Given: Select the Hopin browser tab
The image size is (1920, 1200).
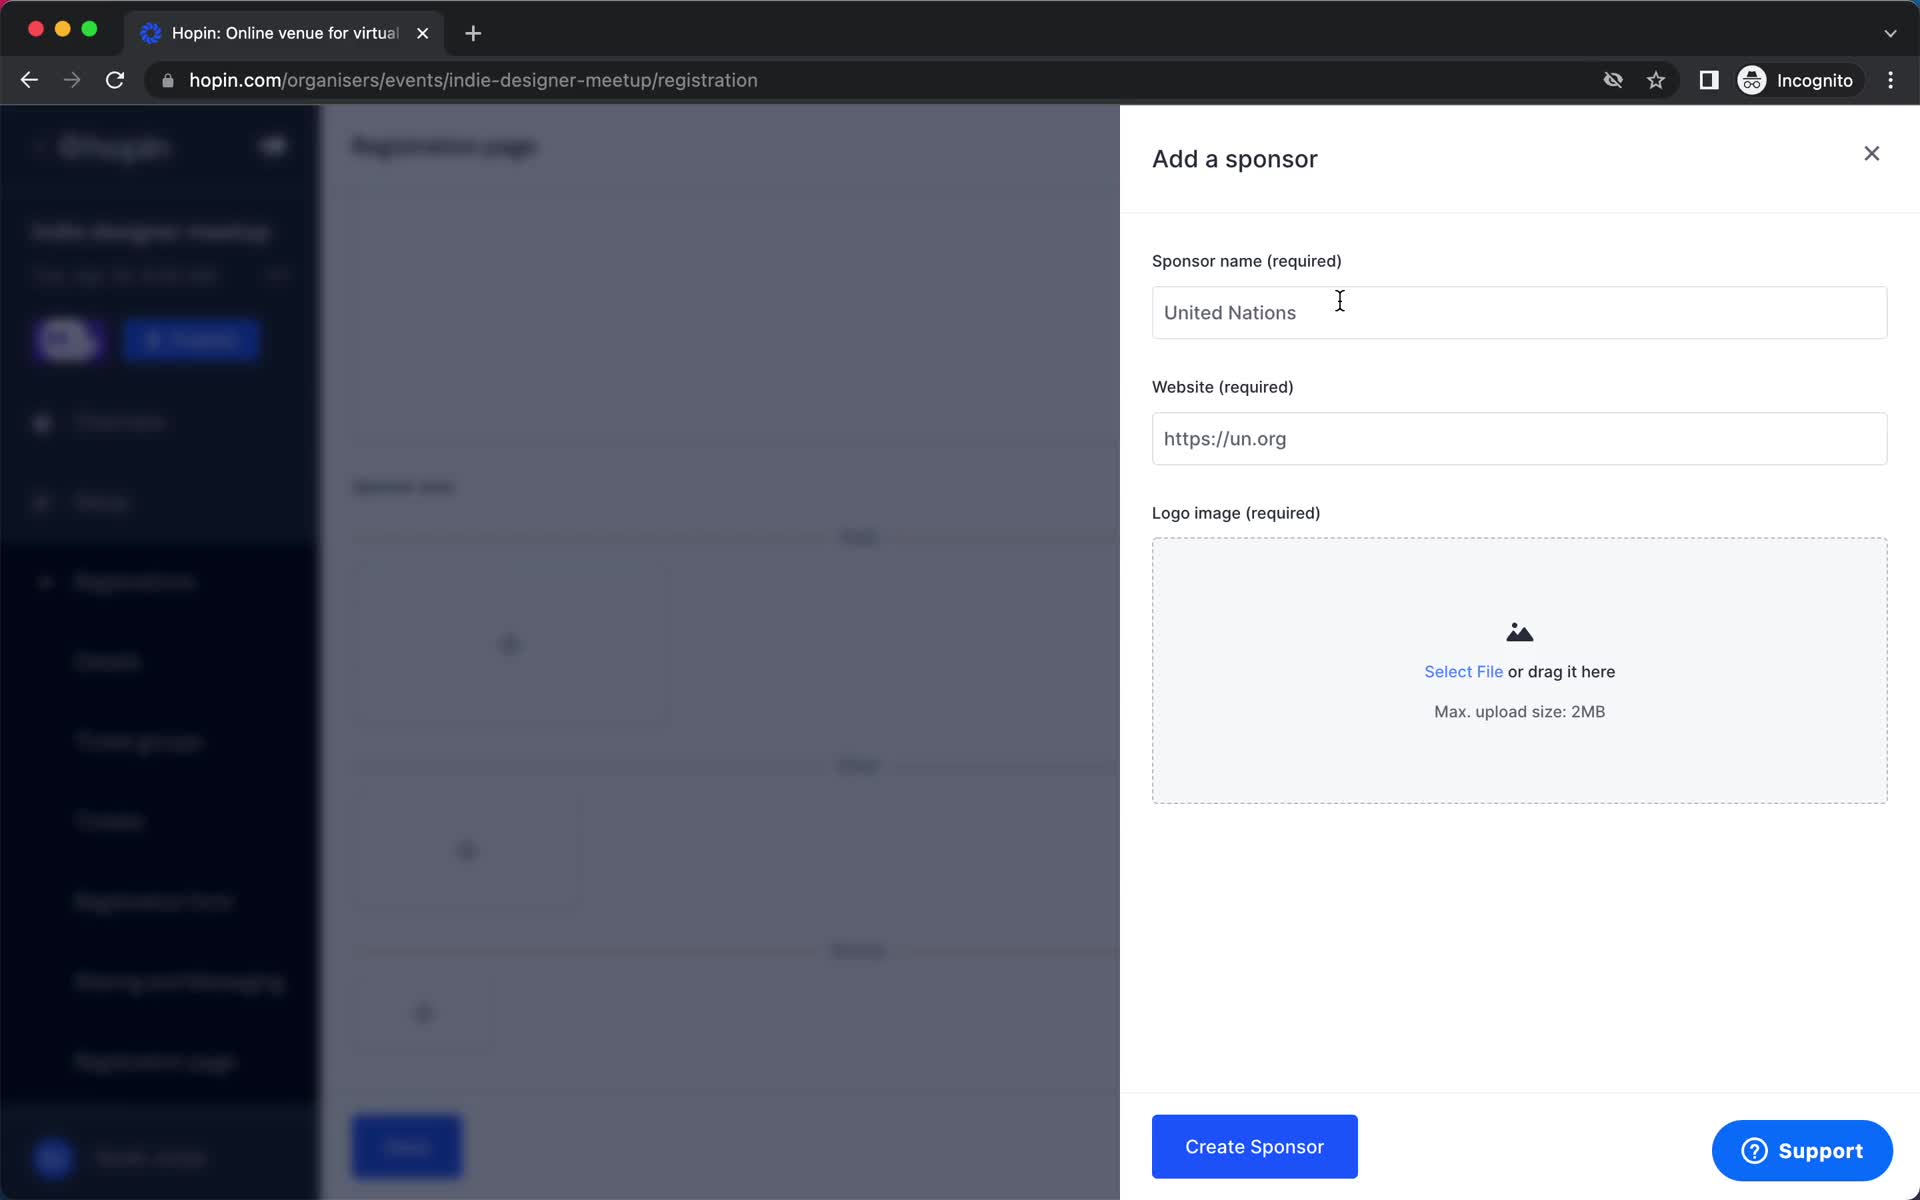Looking at the screenshot, I should [x=283, y=33].
